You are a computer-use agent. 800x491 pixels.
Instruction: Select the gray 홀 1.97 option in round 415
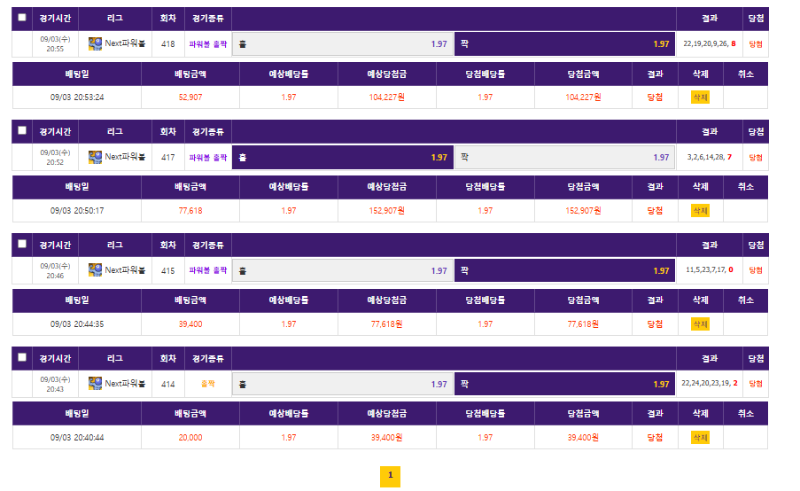click(x=343, y=271)
